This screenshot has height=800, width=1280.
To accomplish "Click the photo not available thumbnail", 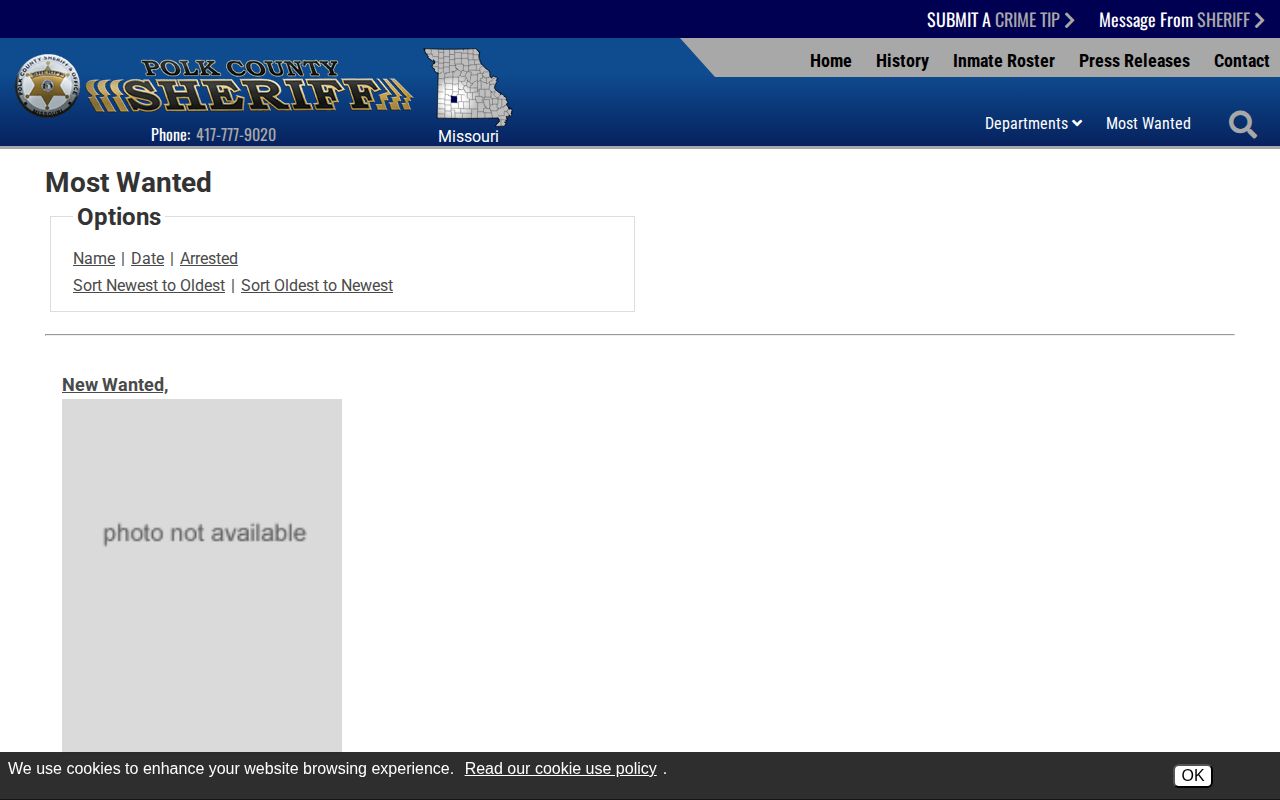I will coord(202,575).
